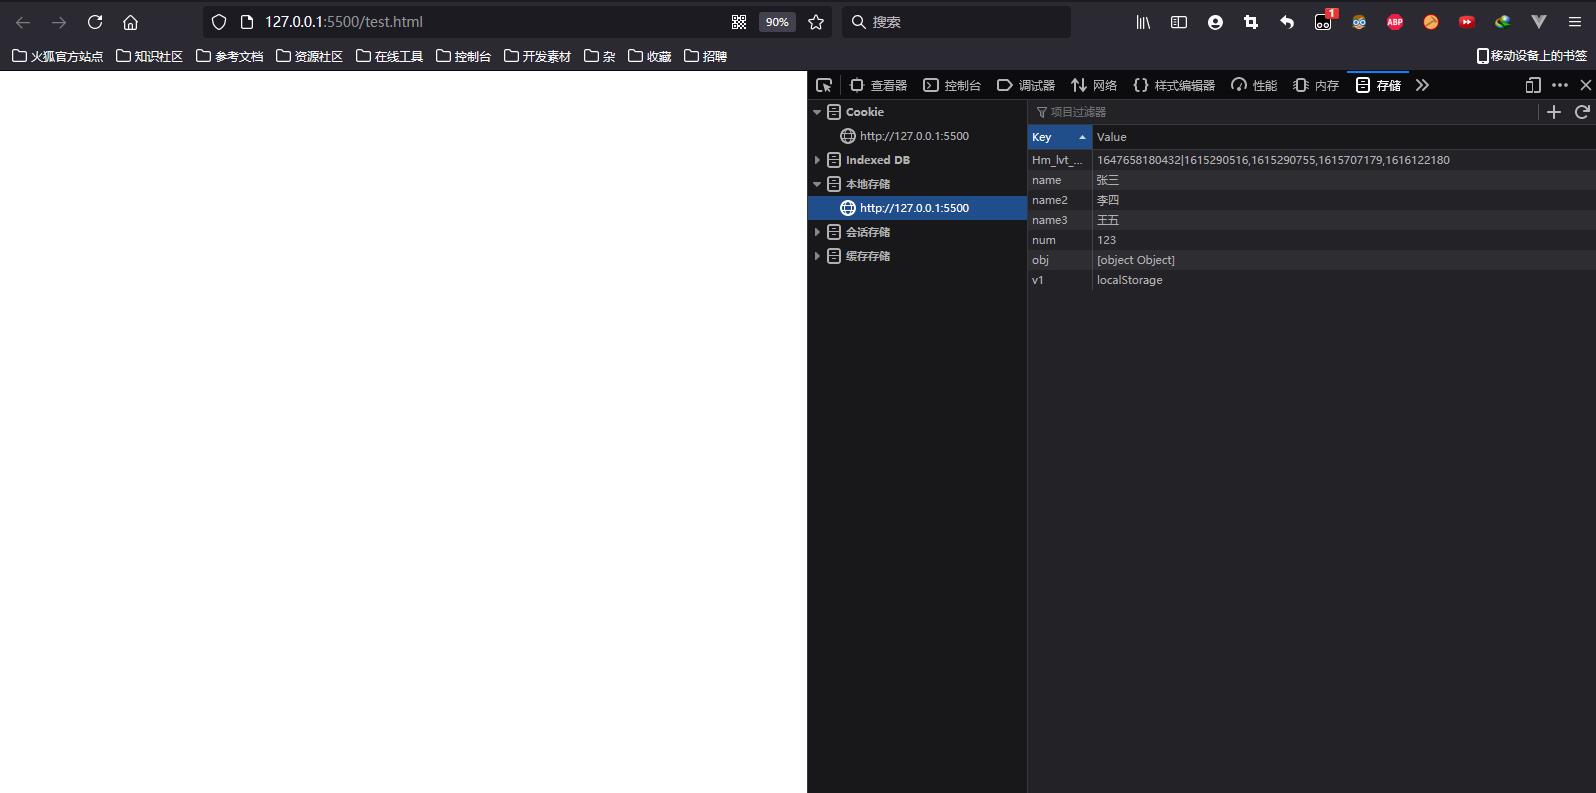Open the 参考文档 bookmark folder

pos(229,56)
